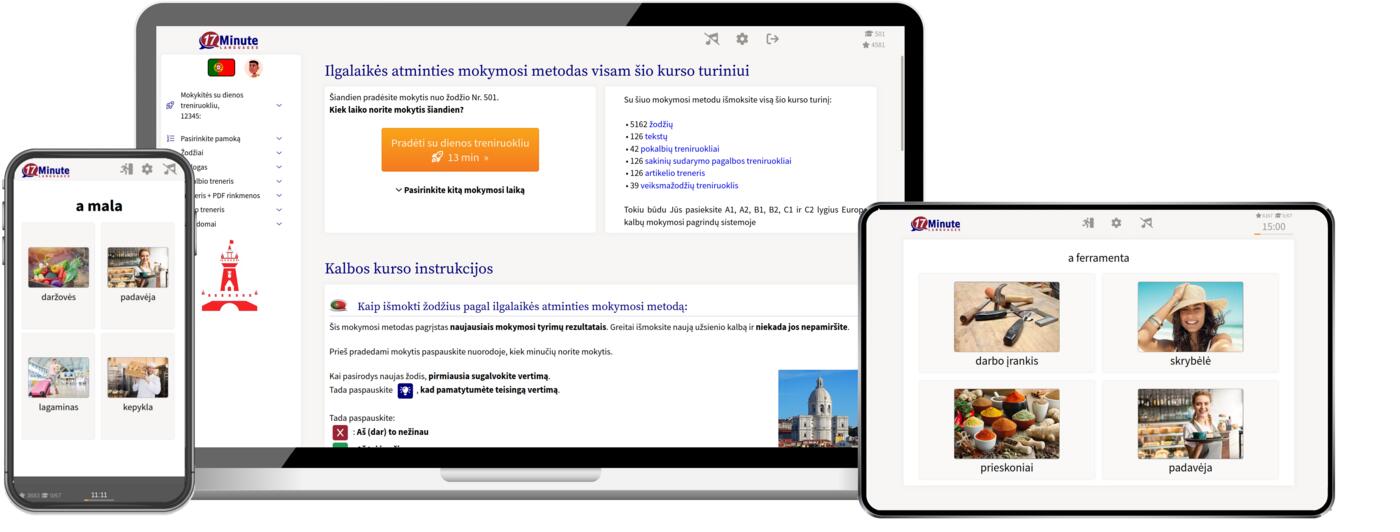1400x532 pixels.
Task: Tap the gear icon on the phone
Action: pyautogui.click(x=147, y=169)
